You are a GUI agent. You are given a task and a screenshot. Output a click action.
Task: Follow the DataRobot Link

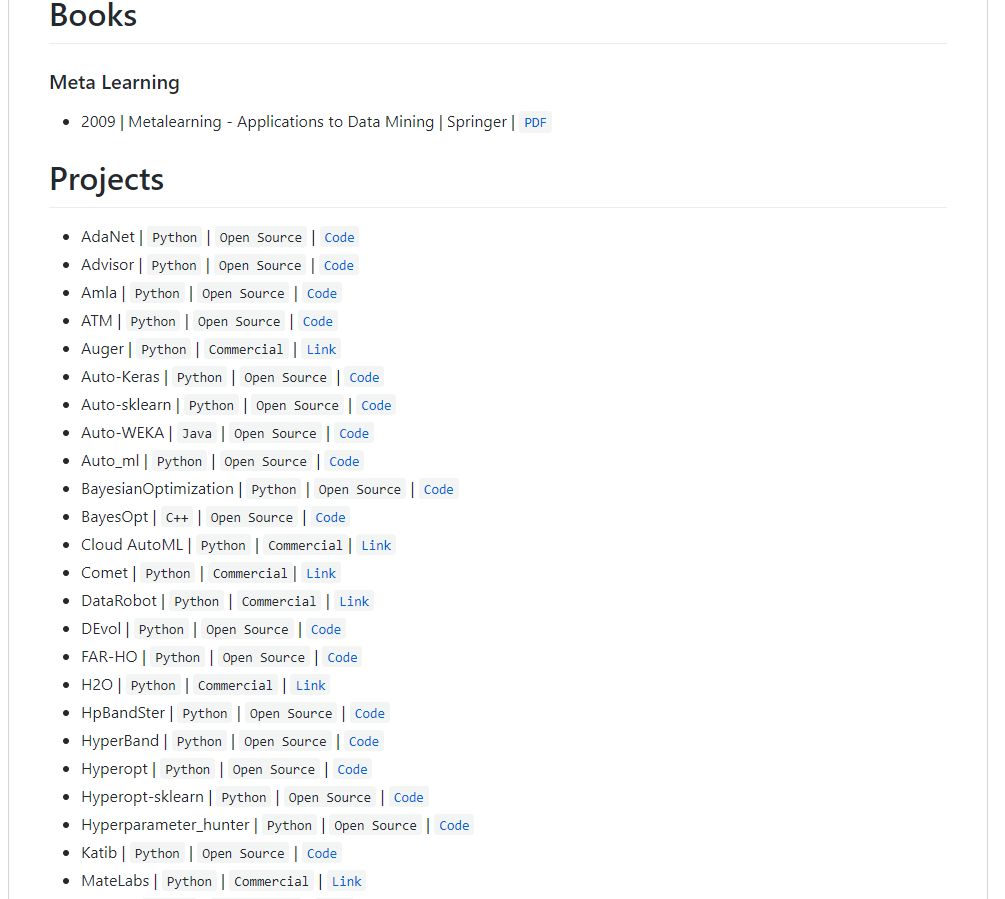pyautogui.click(x=354, y=602)
